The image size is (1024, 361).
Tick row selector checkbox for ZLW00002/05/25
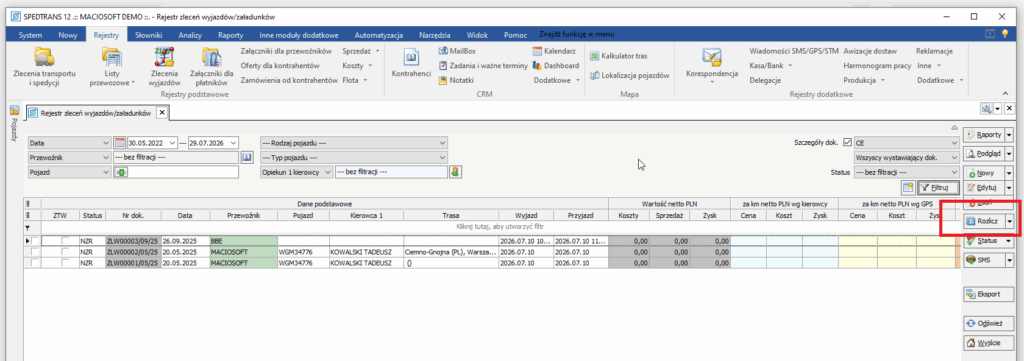pos(35,251)
